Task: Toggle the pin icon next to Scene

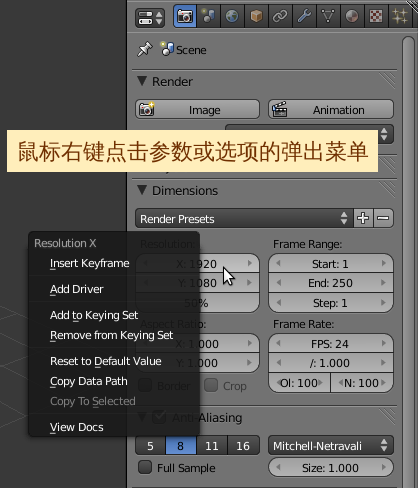Action: coord(145,50)
